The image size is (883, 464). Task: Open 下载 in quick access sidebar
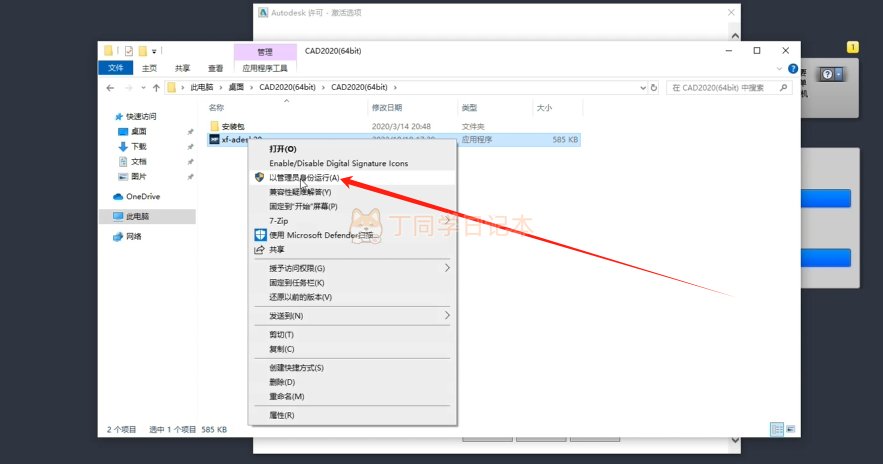pos(139,146)
